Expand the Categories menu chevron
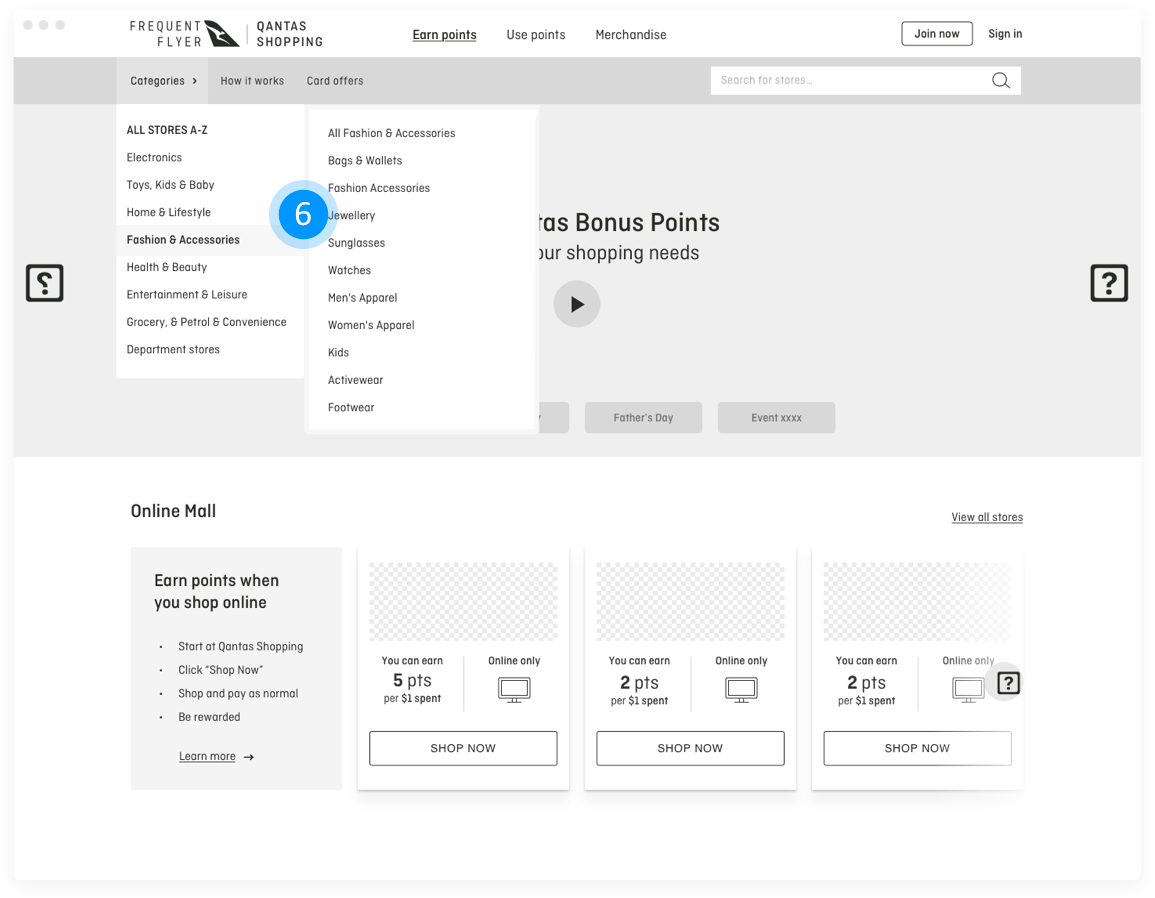 pyautogui.click(x=194, y=81)
